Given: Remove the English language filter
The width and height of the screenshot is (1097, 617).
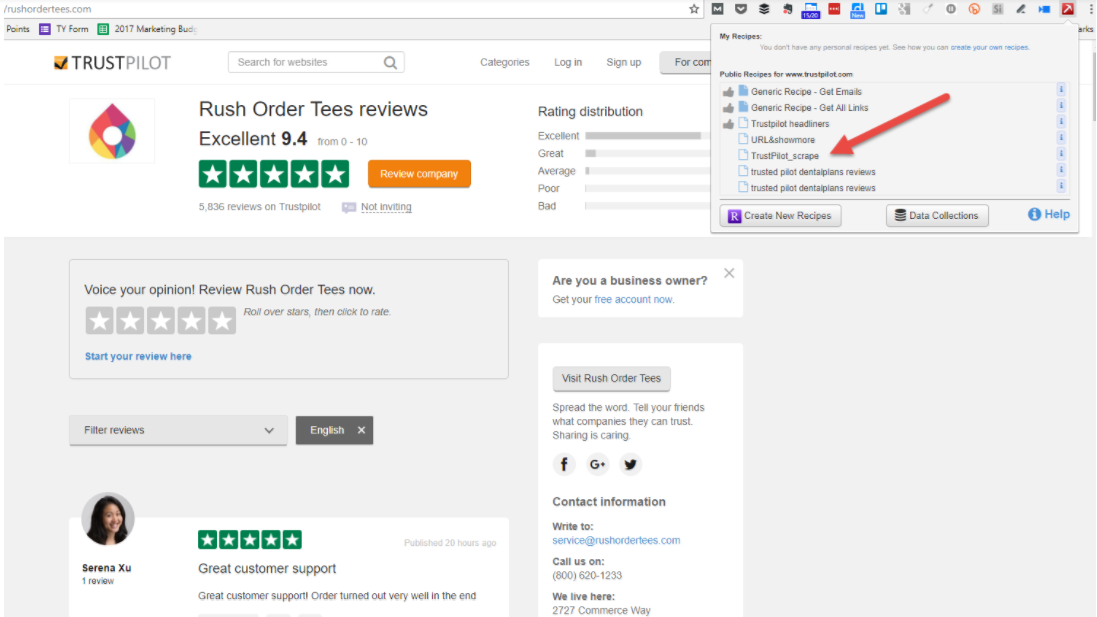Looking at the screenshot, I should click(362, 430).
